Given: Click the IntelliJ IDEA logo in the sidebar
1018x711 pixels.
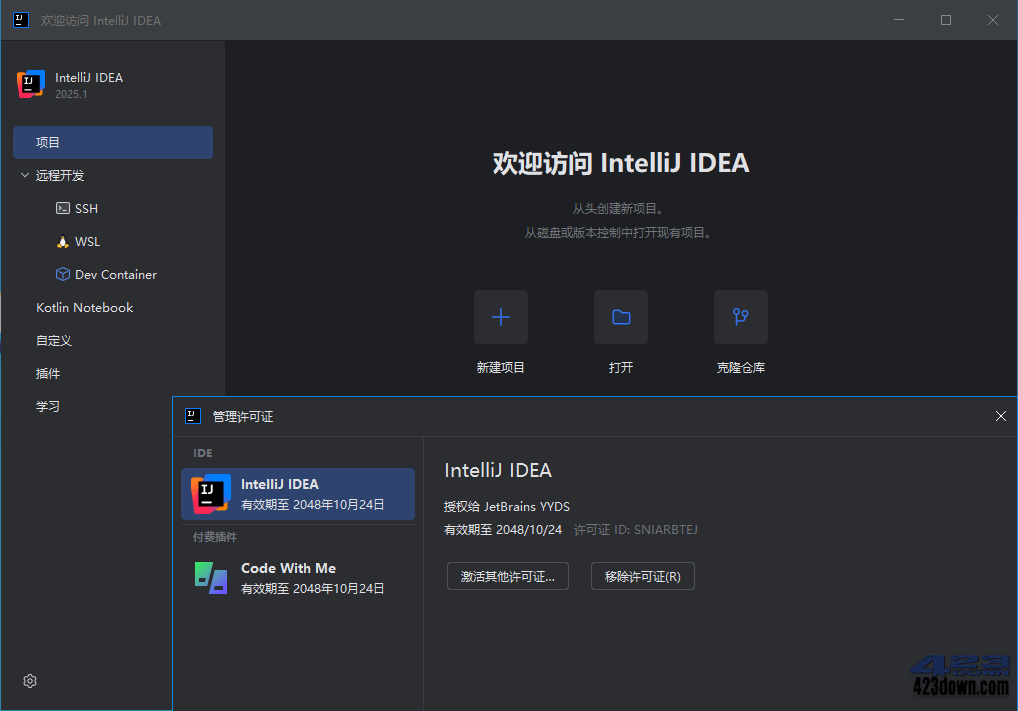Looking at the screenshot, I should tap(30, 84).
